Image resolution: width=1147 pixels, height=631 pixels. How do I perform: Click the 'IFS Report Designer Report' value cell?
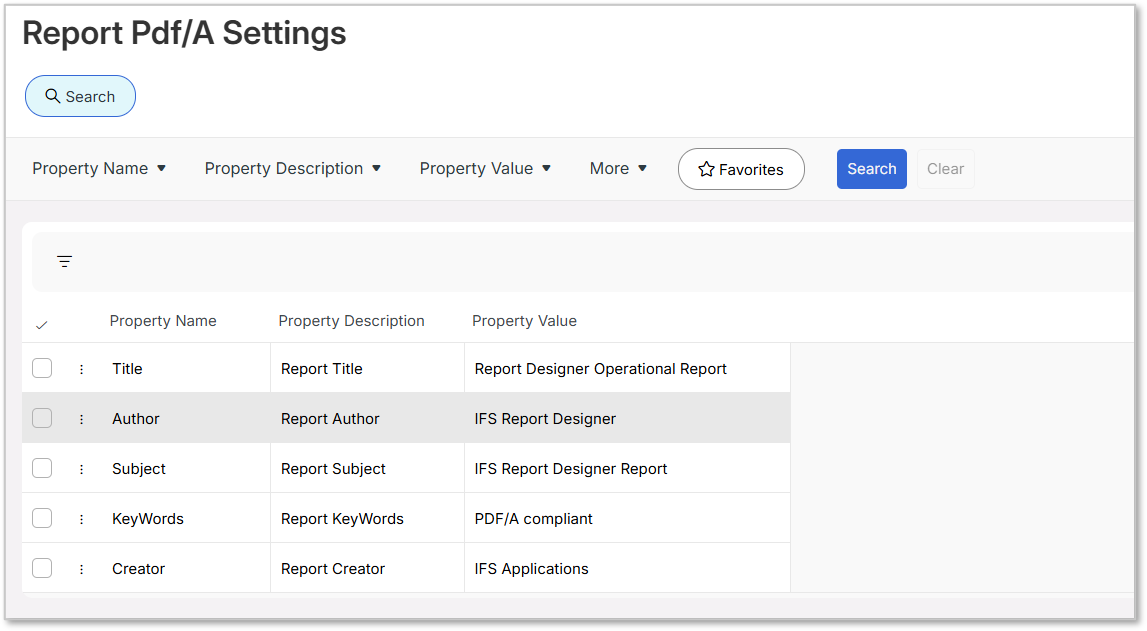point(628,468)
